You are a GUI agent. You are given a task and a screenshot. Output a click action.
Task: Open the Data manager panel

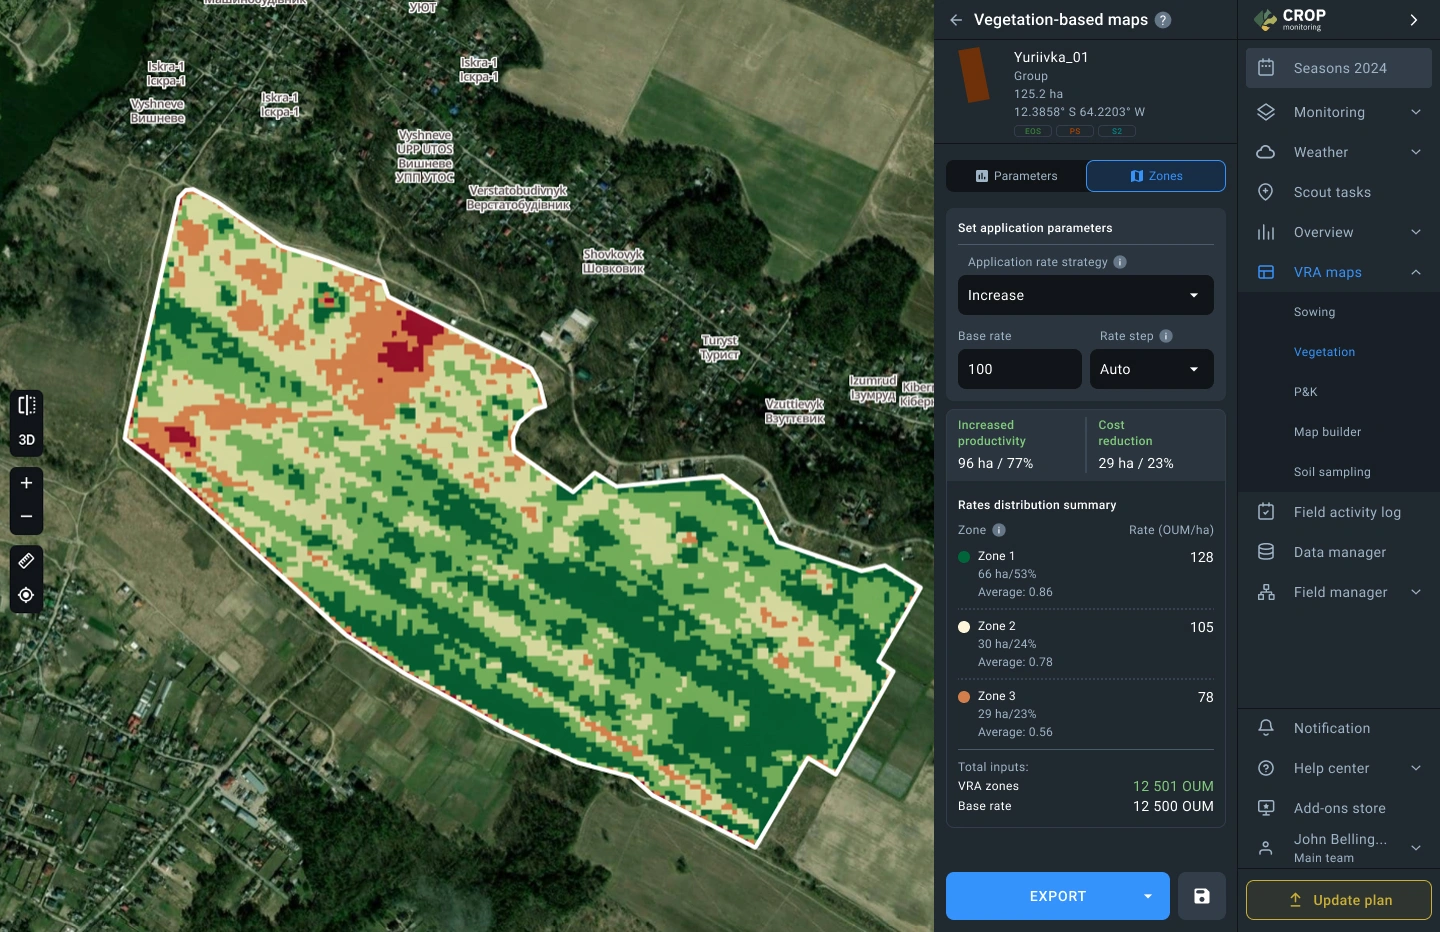click(x=1339, y=552)
